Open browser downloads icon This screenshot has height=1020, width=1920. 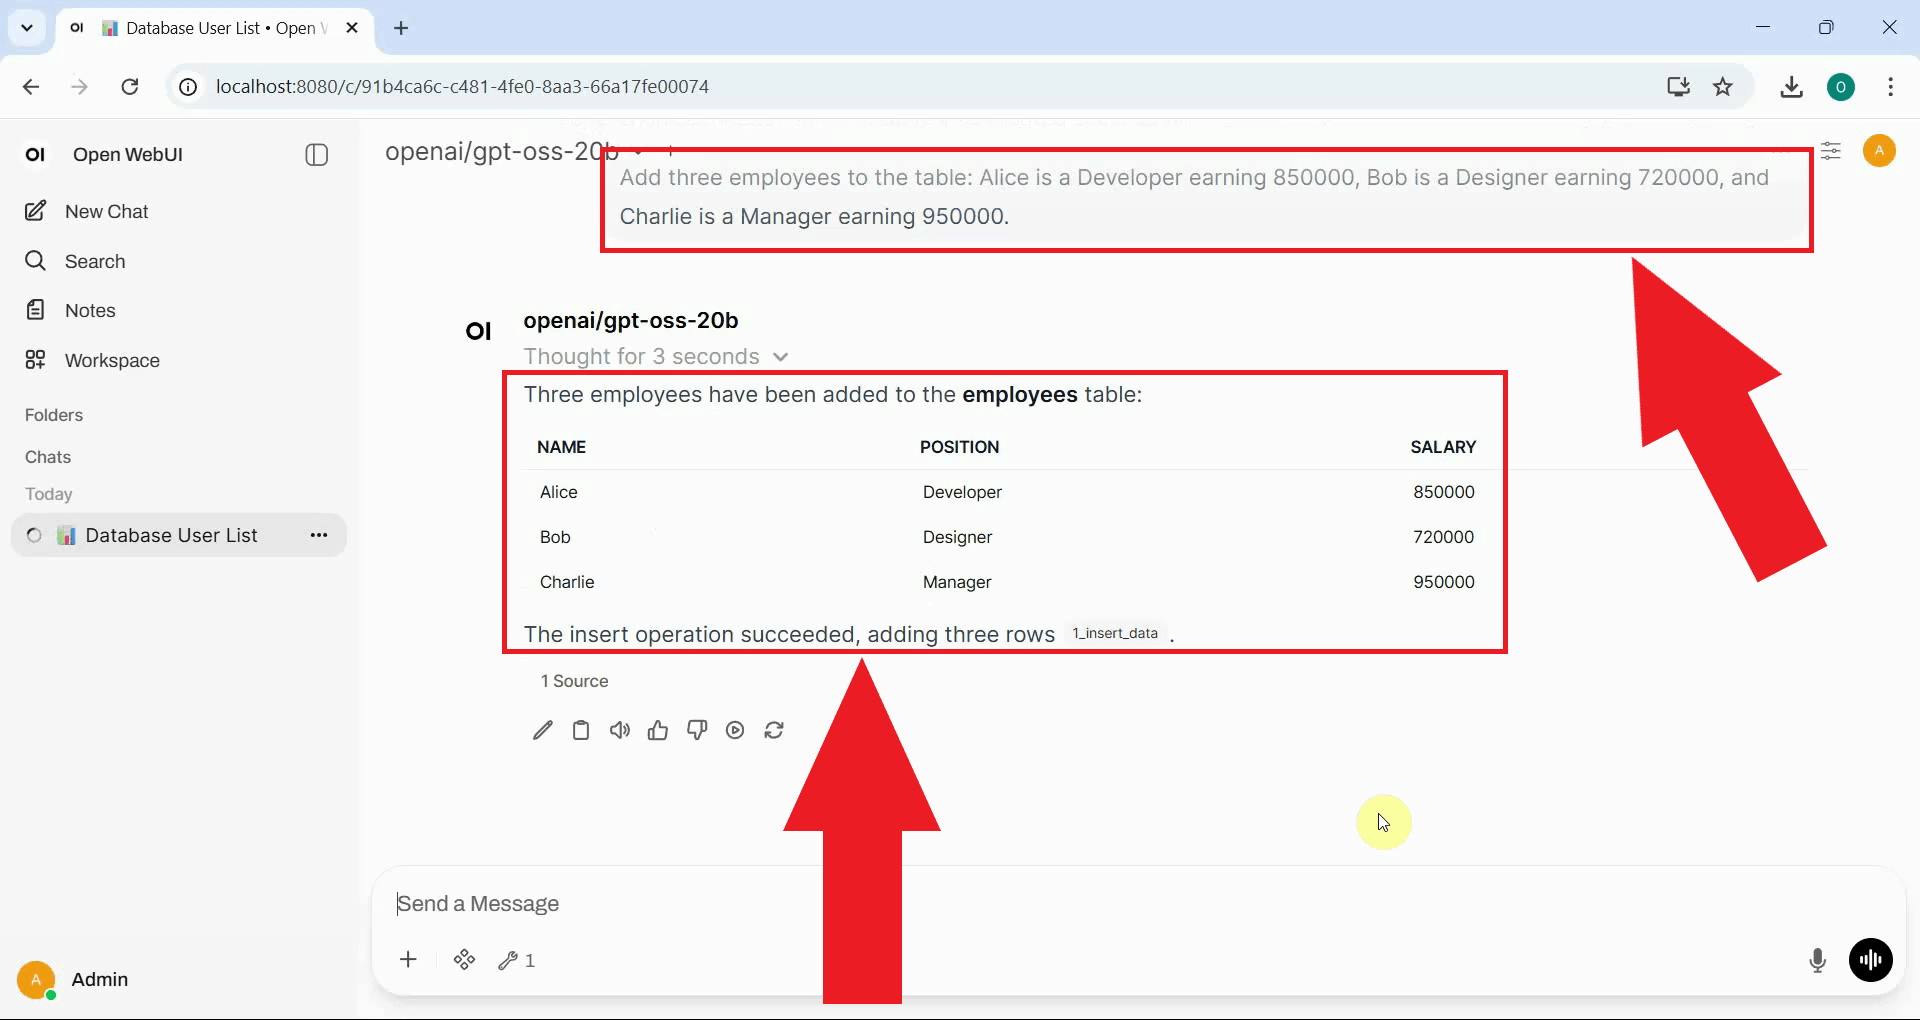click(x=1791, y=87)
